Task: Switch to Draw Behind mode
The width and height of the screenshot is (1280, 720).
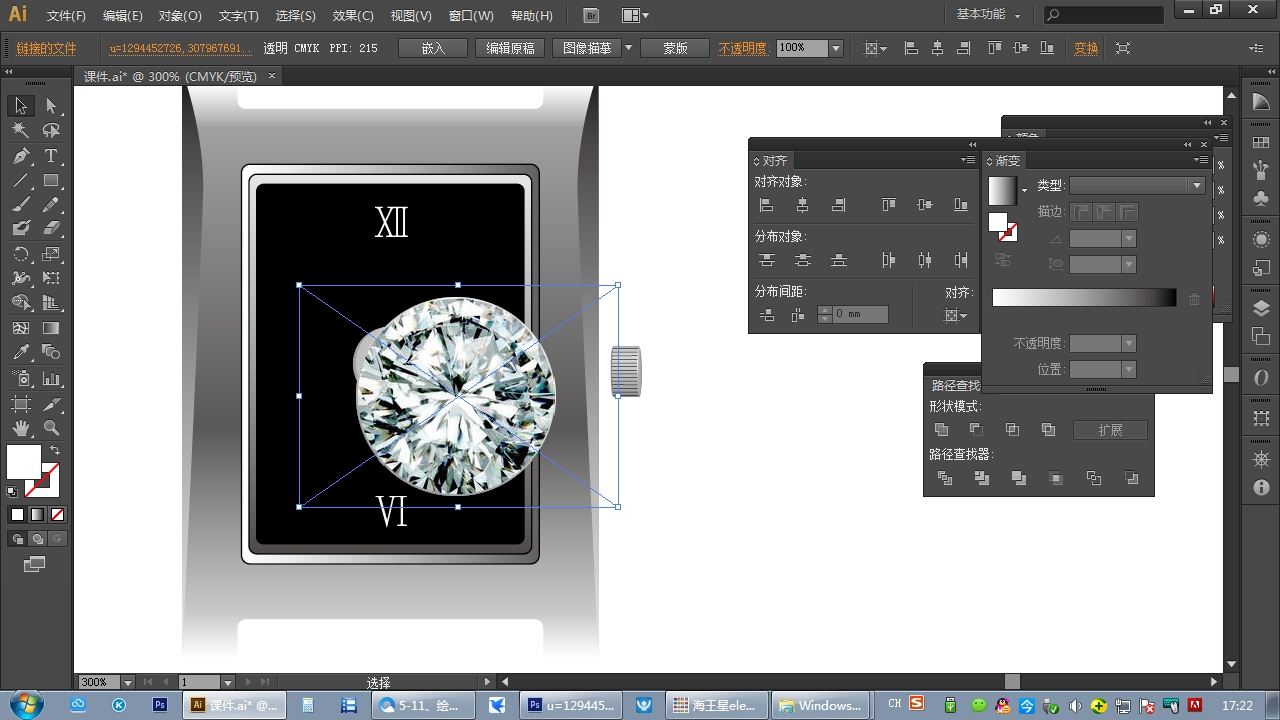Action: pyautogui.click(x=37, y=539)
